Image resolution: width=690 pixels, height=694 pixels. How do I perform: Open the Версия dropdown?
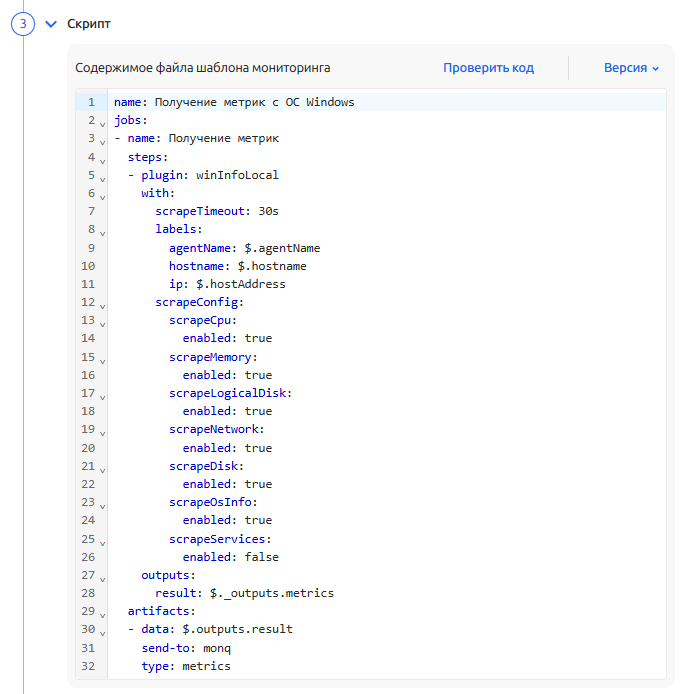point(631,68)
